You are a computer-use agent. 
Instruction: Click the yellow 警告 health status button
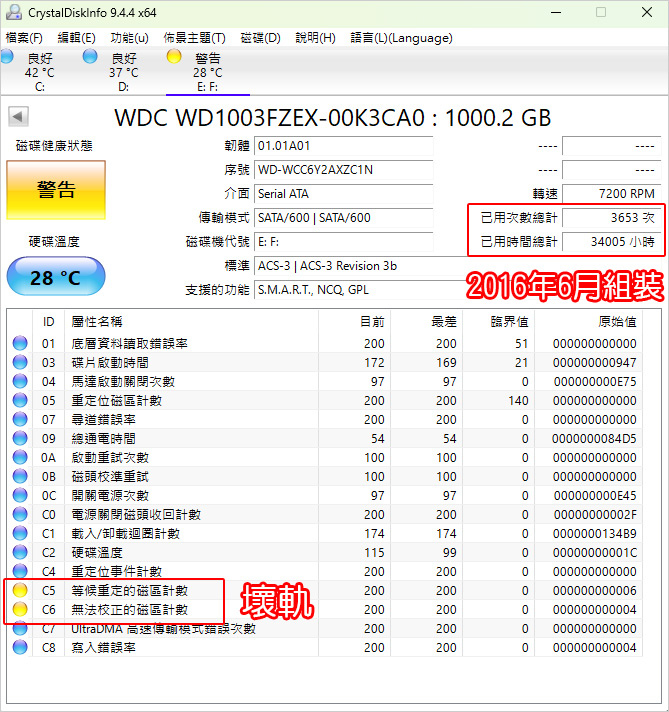[x=56, y=190]
